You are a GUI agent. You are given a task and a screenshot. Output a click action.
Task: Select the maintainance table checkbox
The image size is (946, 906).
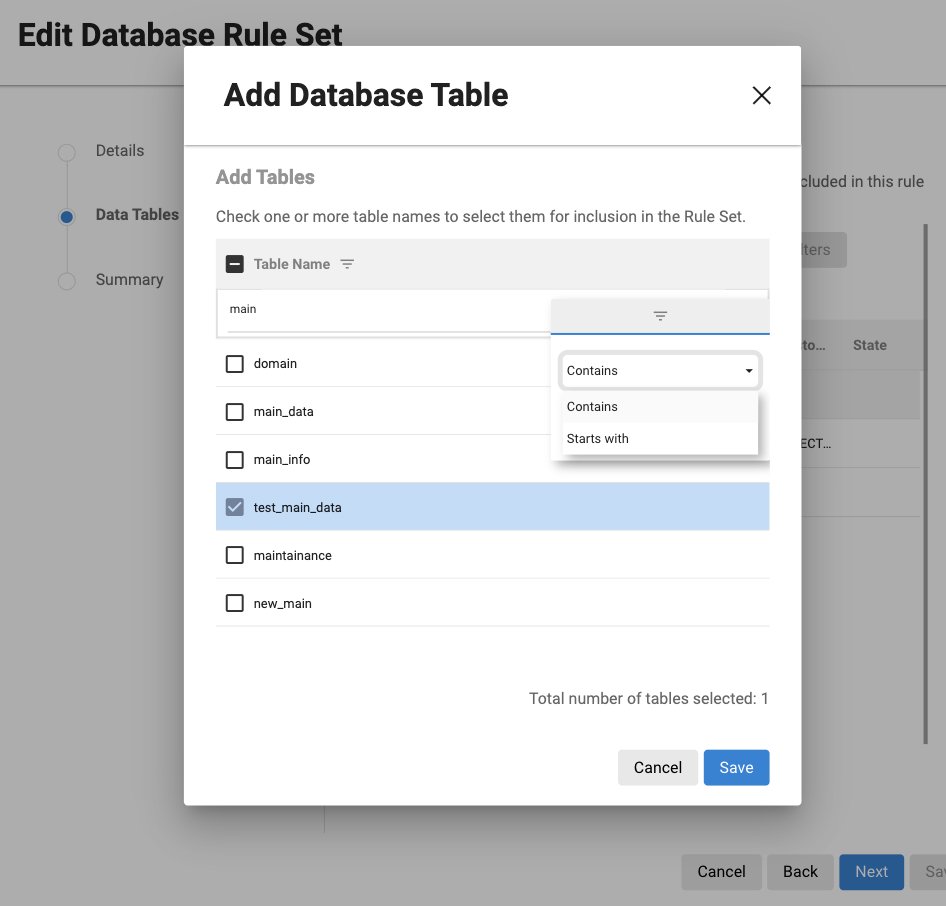coord(235,556)
